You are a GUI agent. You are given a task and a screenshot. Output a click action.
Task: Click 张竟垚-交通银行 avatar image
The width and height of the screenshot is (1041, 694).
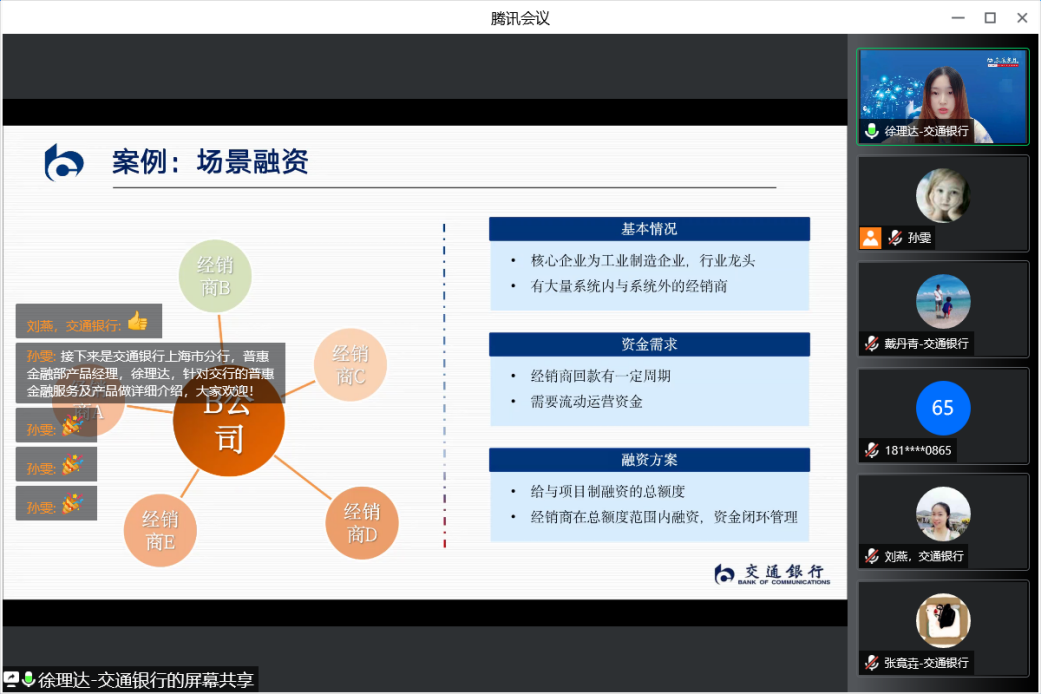(x=943, y=620)
